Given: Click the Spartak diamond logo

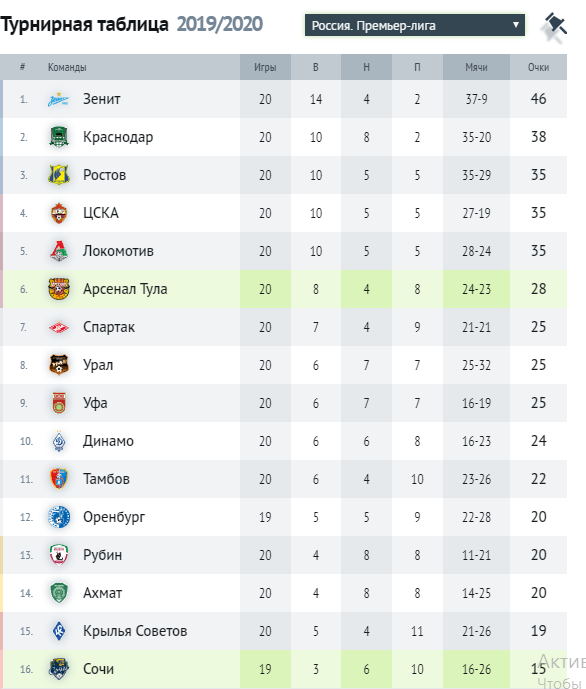Looking at the screenshot, I should coord(58,327).
